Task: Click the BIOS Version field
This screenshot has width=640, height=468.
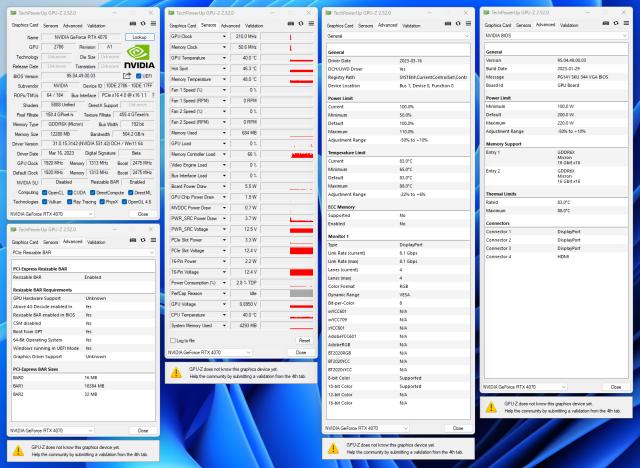Action: (81, 76)
